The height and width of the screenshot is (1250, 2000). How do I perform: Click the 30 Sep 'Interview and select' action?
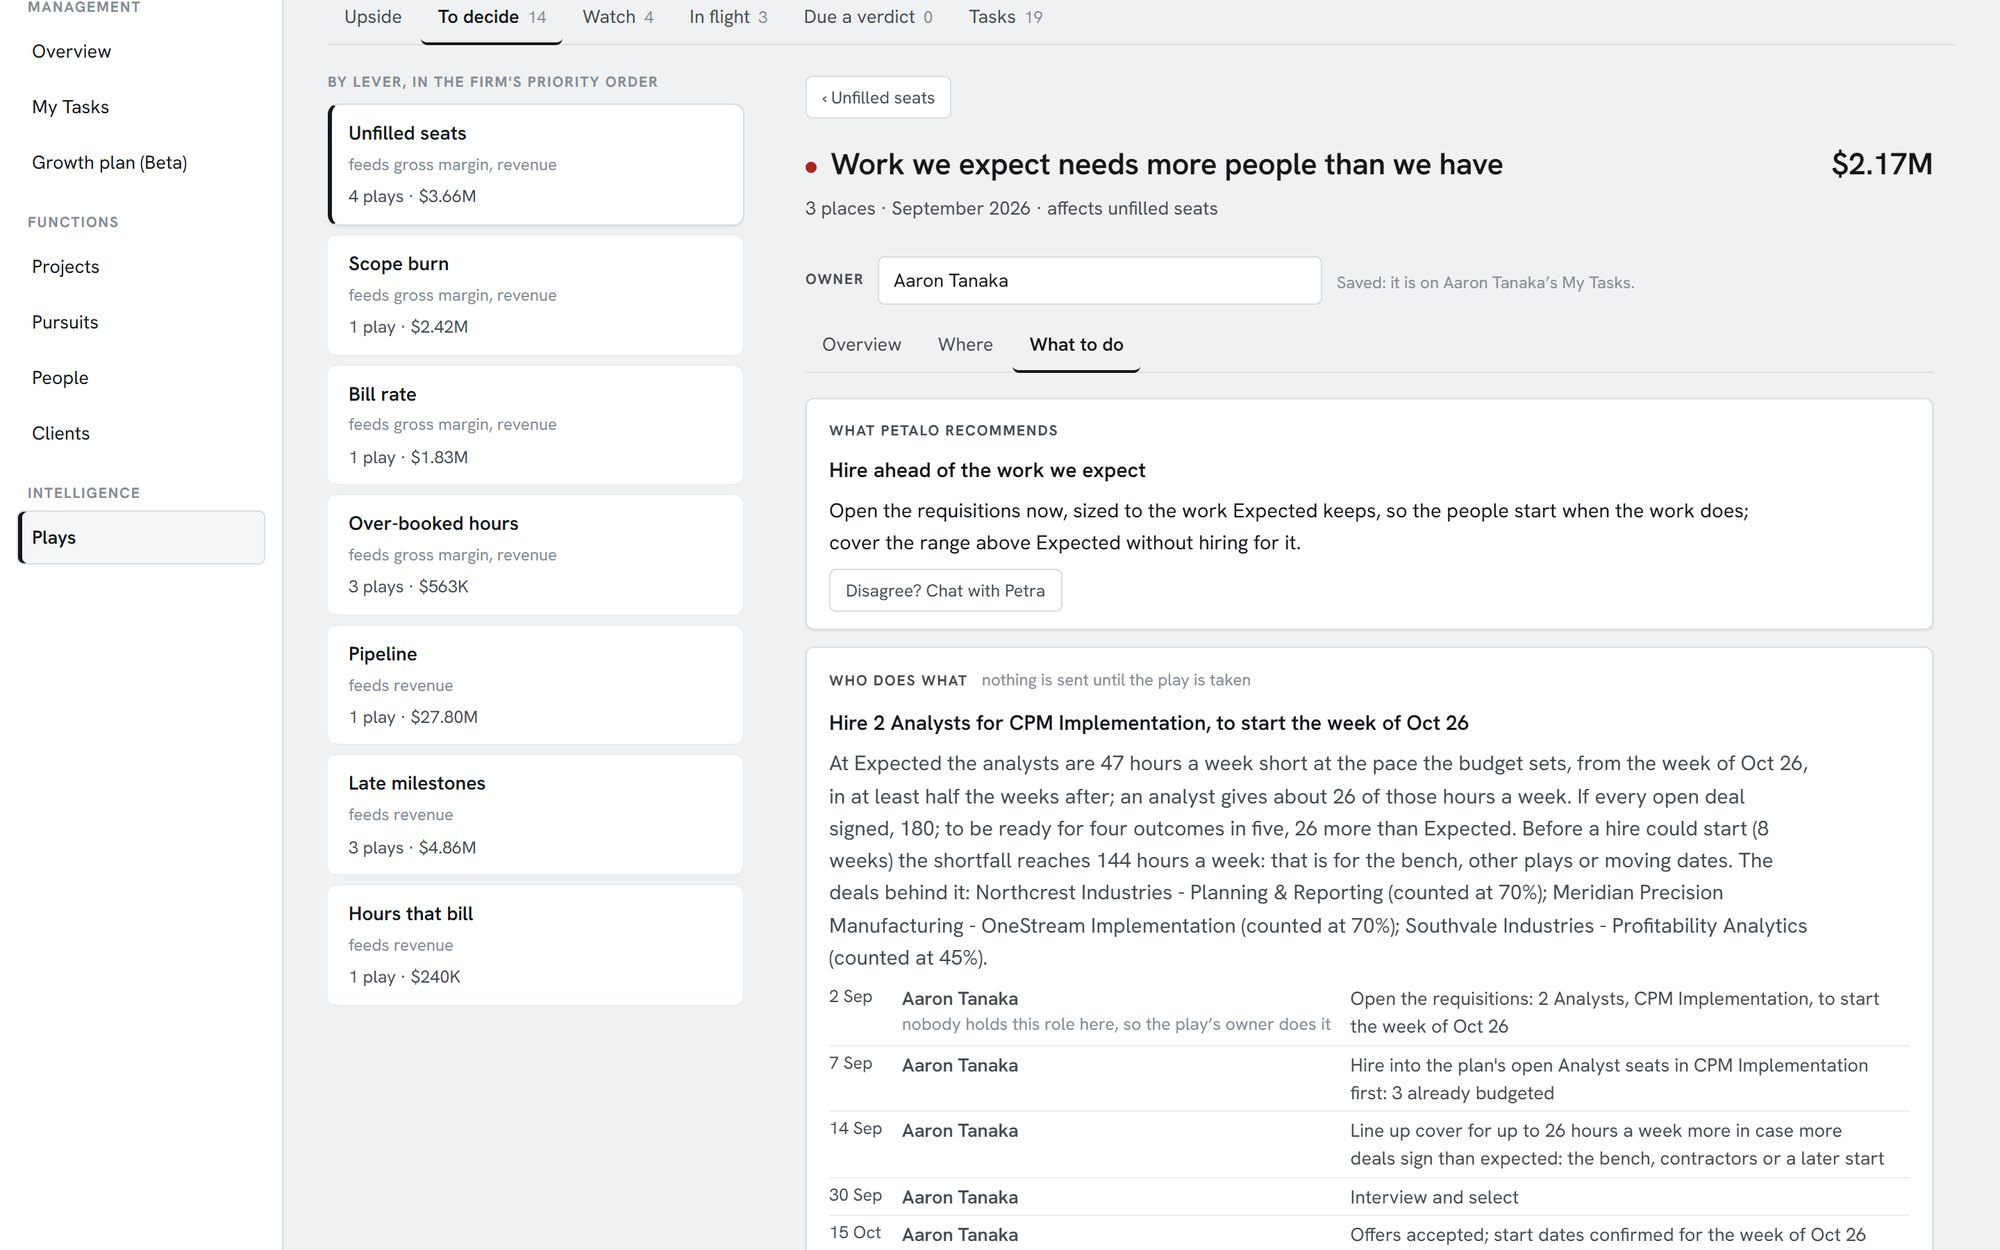coord(1434,1197)
